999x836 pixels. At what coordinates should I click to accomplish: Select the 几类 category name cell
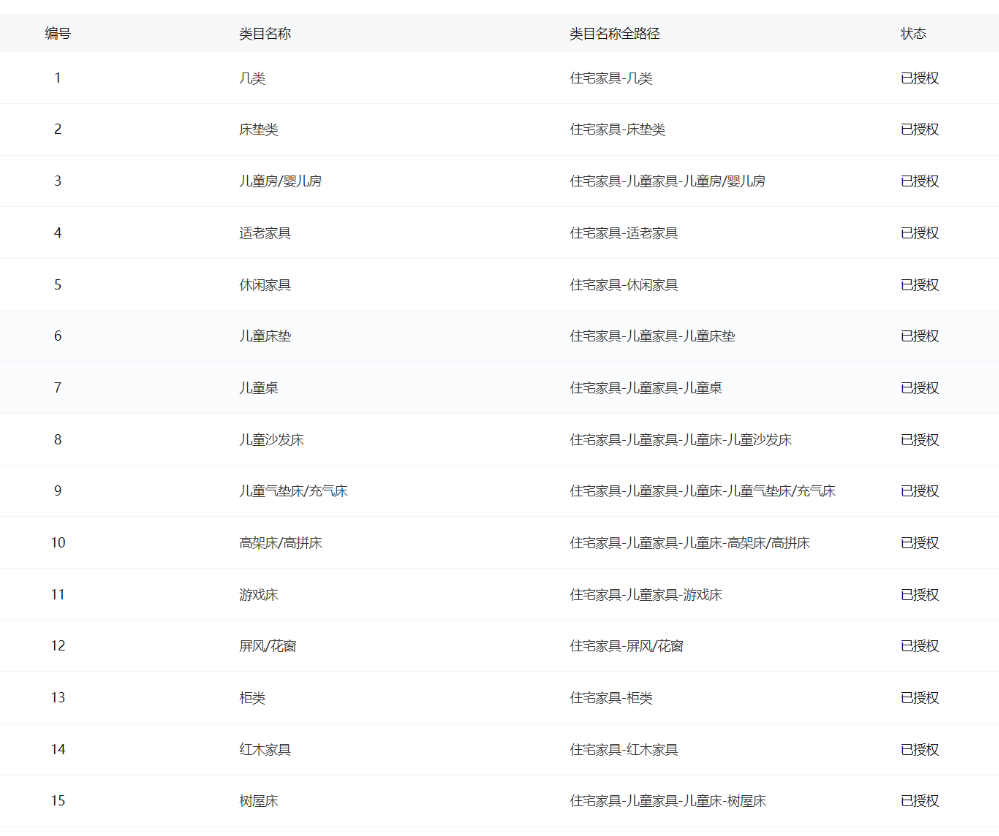[252, 78]
